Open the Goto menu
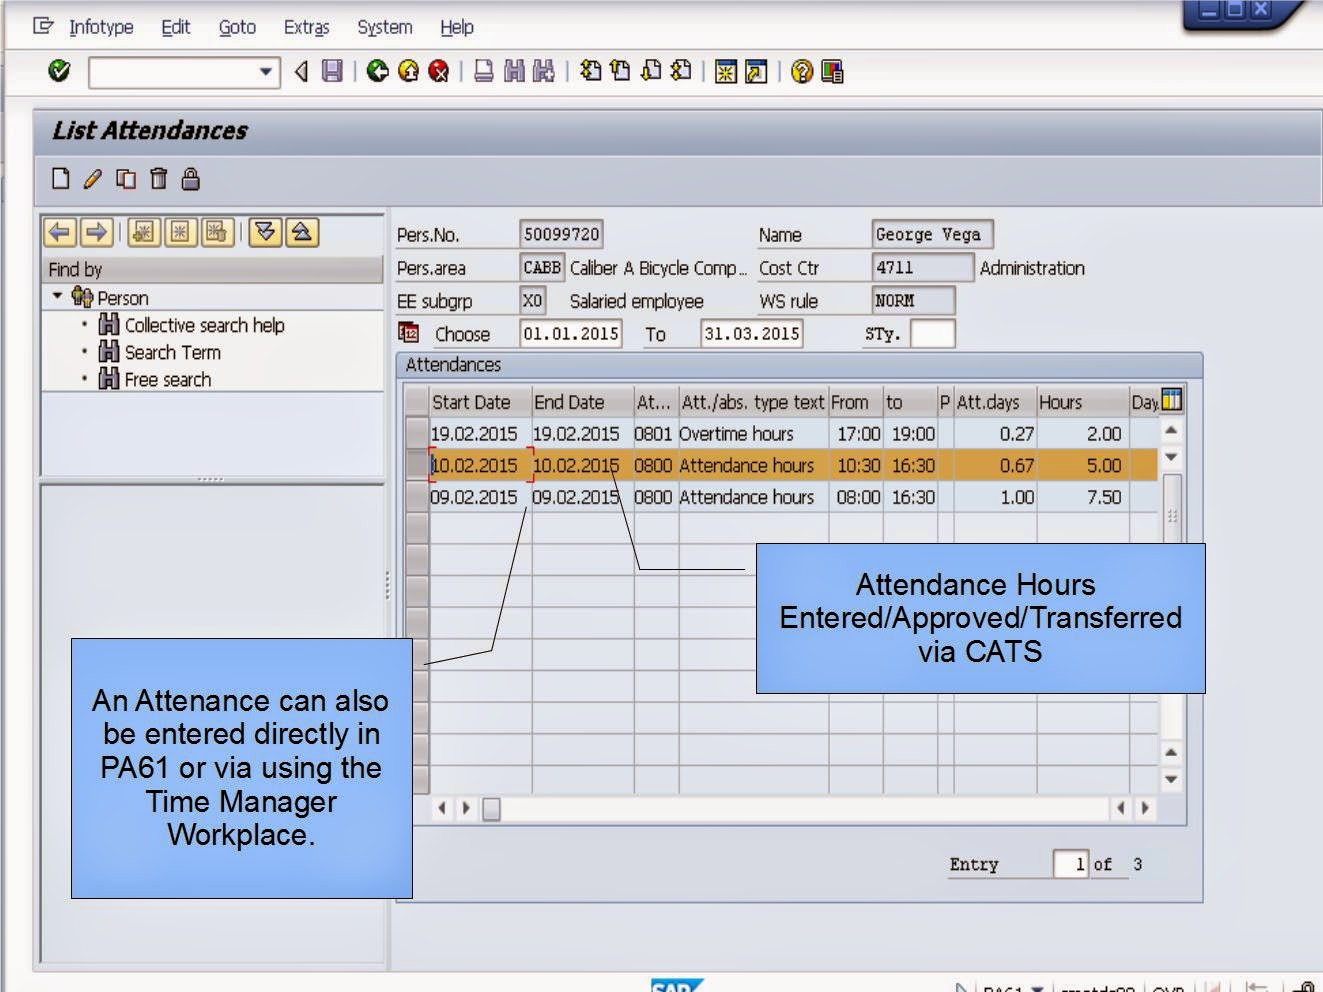 click(237, 27)
